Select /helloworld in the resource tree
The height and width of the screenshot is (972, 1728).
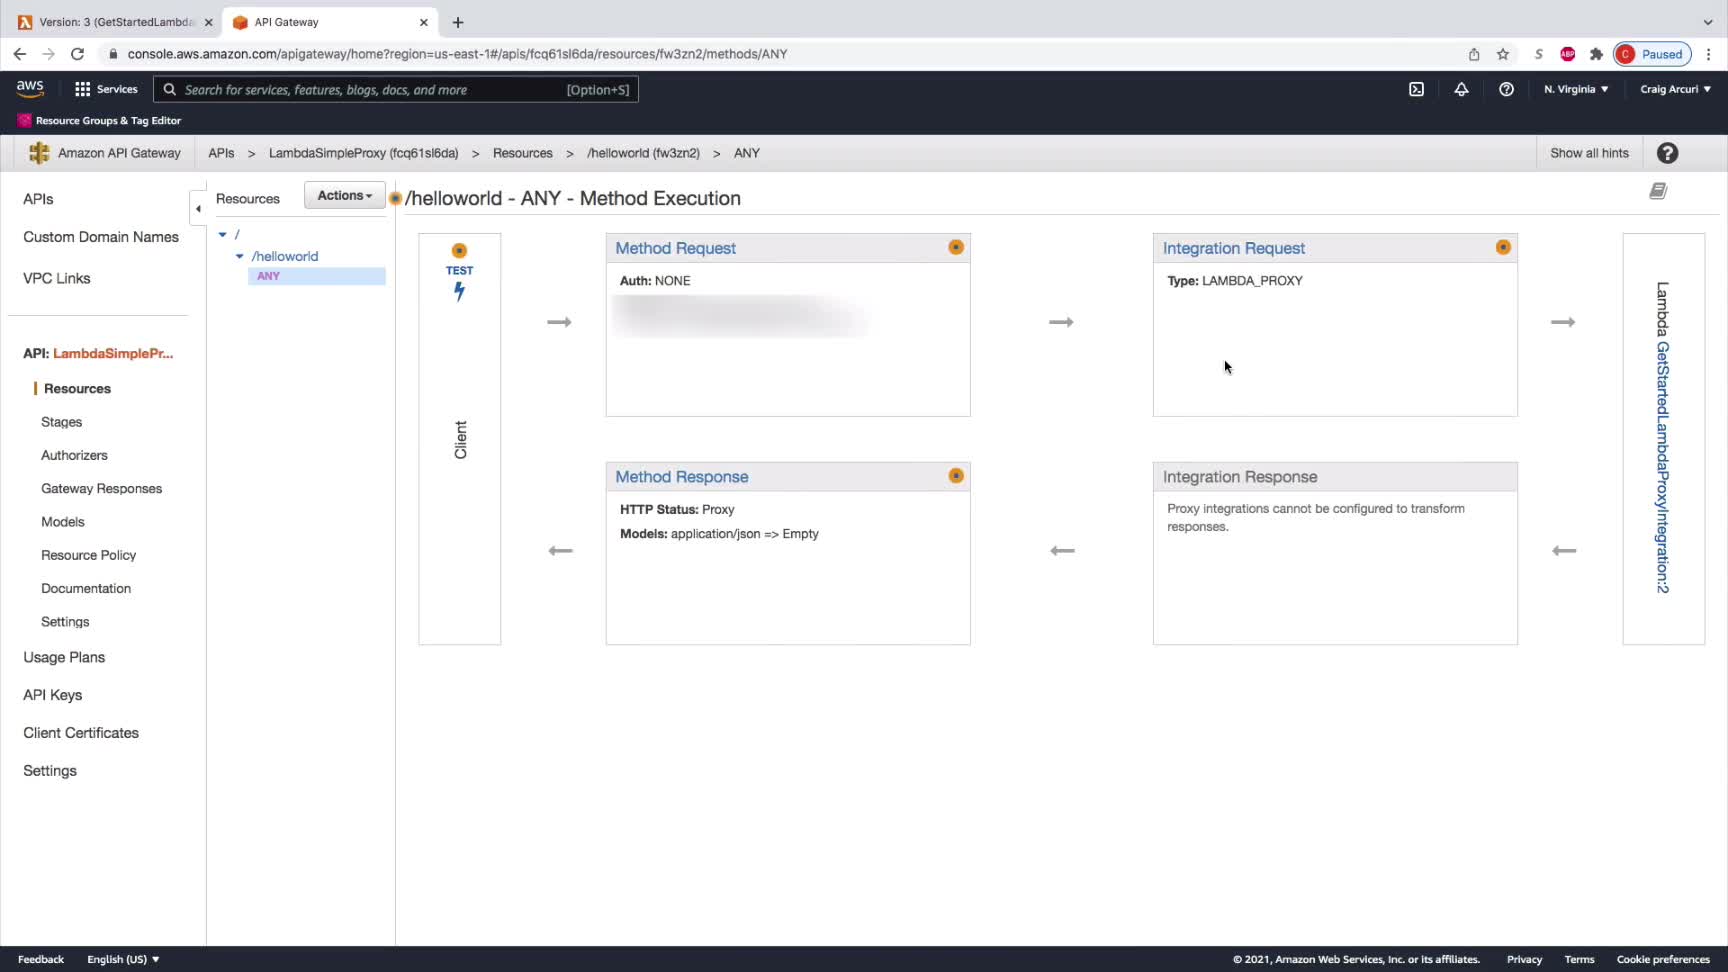(285, 256)
